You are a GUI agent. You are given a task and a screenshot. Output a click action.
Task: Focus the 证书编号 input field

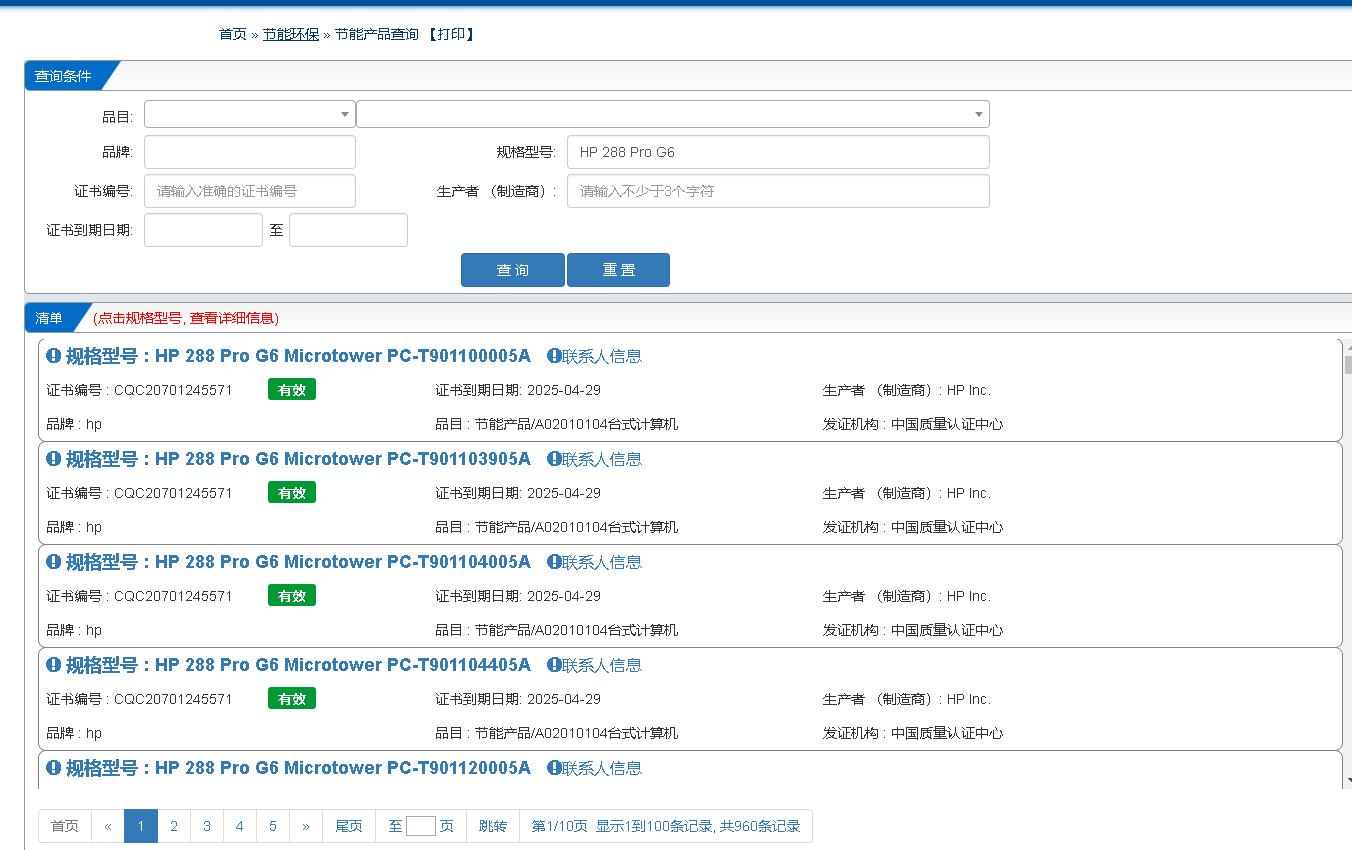(250, 191)
